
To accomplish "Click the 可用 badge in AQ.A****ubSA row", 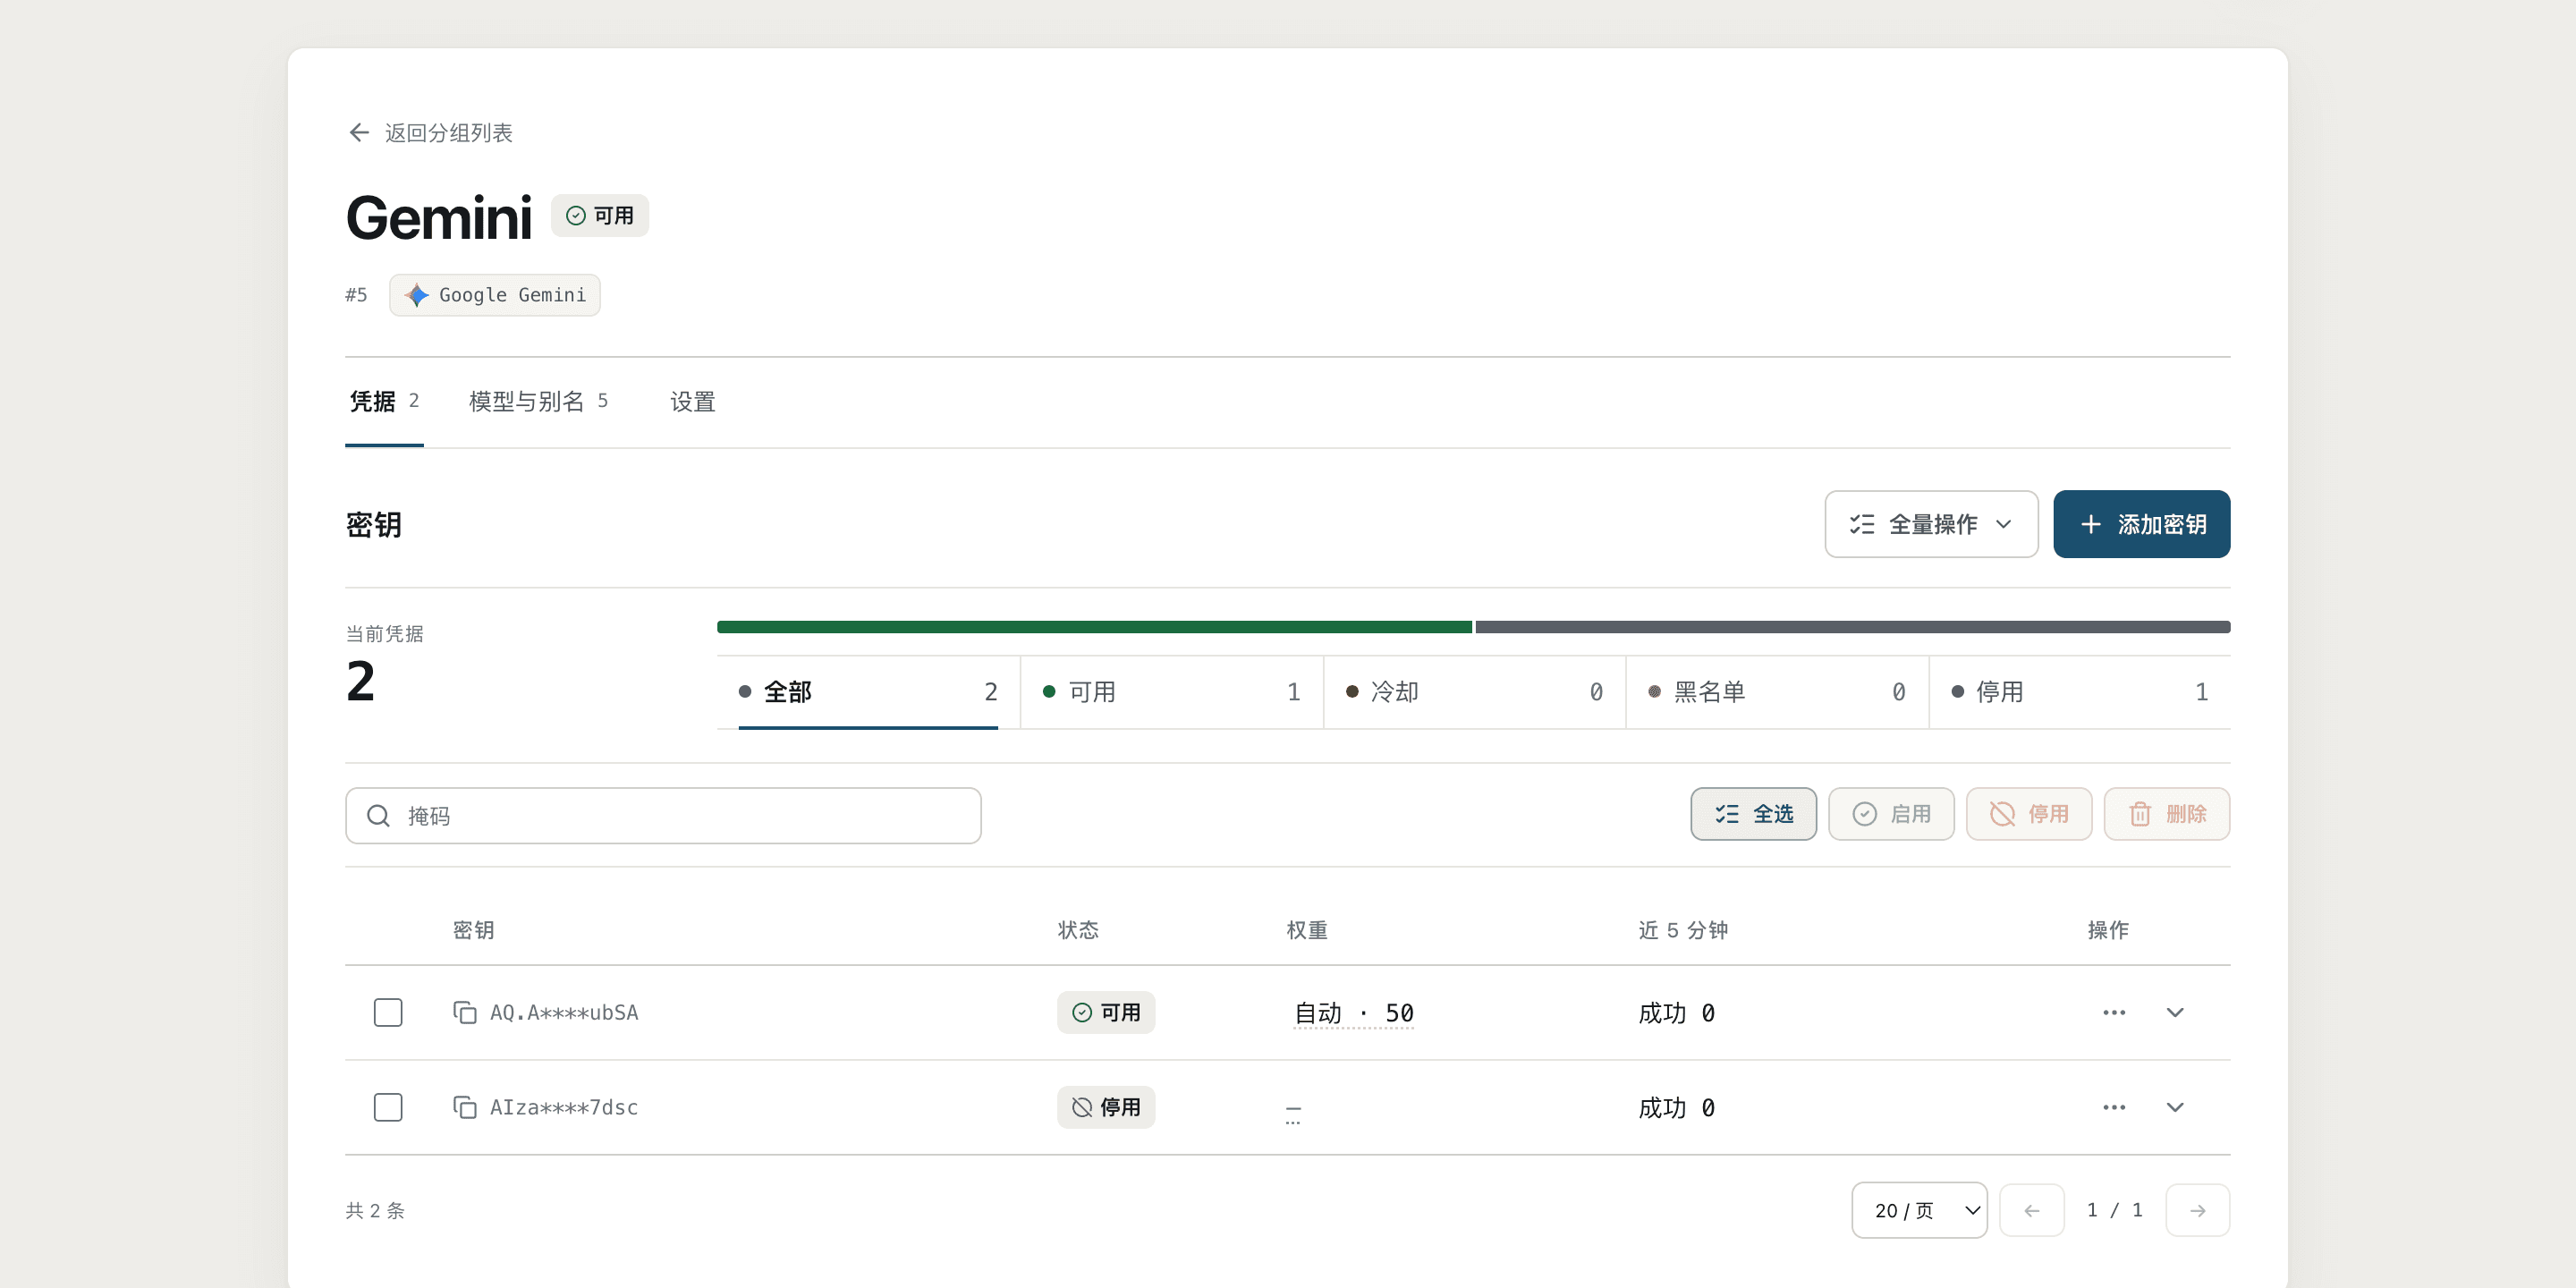I will point(1105,1013).
